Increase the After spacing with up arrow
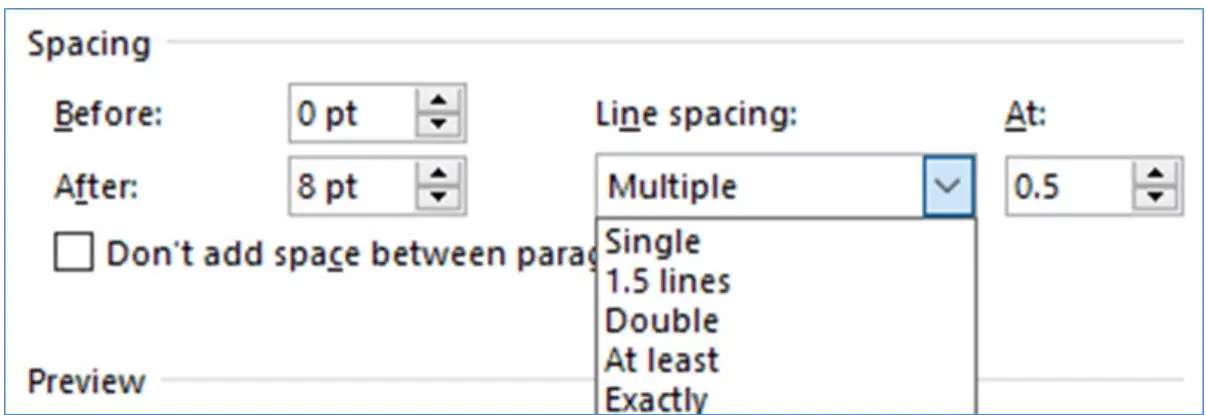1206x415 pixels. 437,175
